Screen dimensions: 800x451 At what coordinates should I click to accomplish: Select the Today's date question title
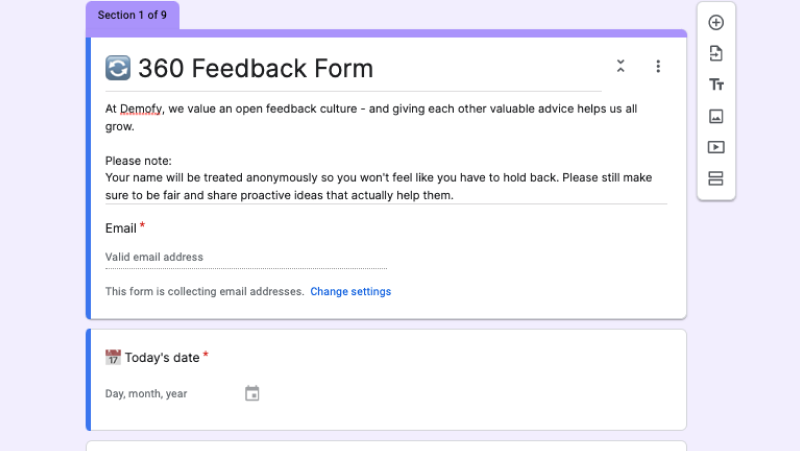161,357
